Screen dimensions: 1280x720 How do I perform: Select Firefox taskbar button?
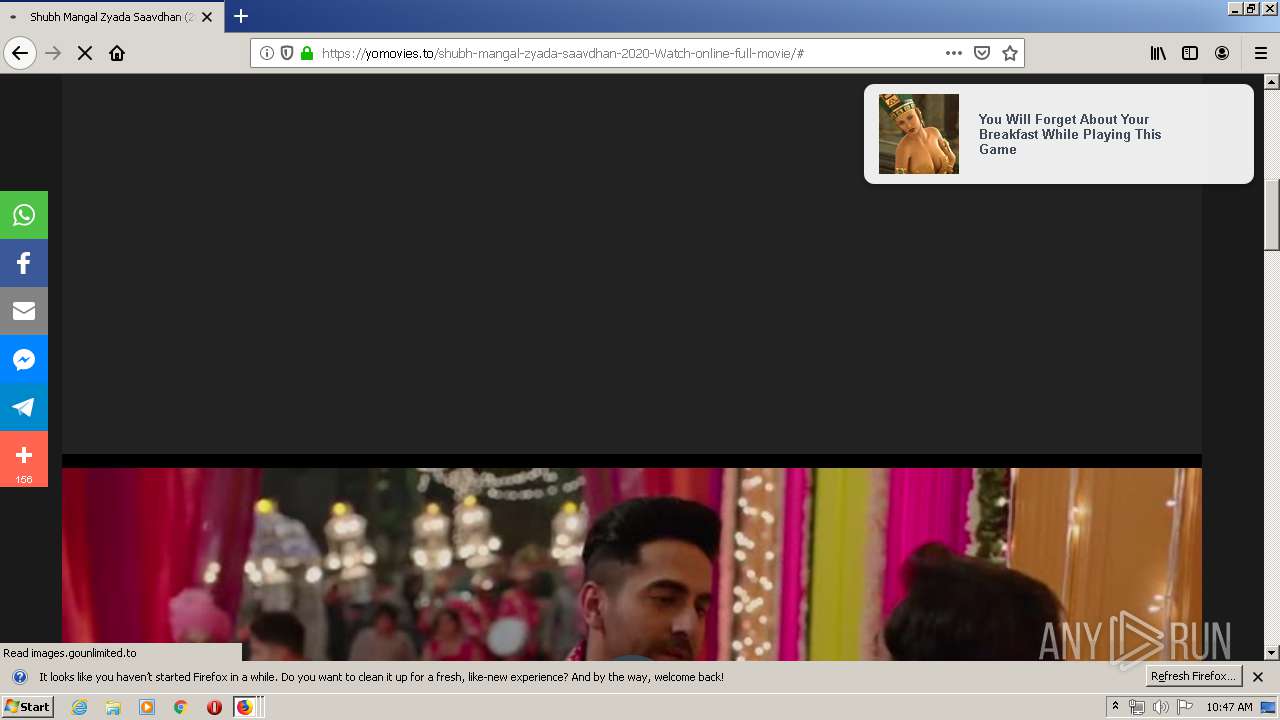[247, 707]
